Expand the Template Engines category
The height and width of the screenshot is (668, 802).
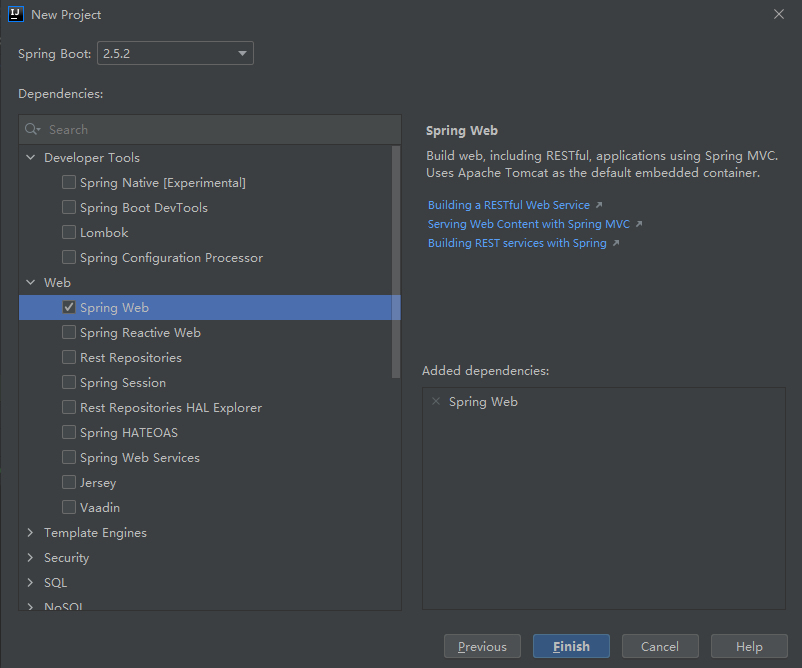pyautogui.click(x=31, y=532)
